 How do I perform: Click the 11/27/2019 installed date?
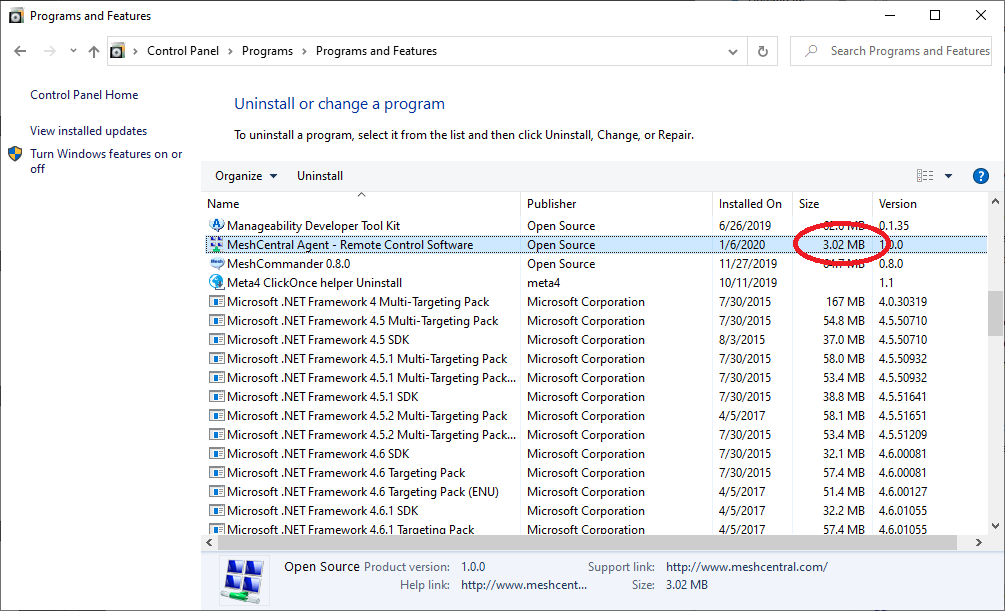coord(747,264)
